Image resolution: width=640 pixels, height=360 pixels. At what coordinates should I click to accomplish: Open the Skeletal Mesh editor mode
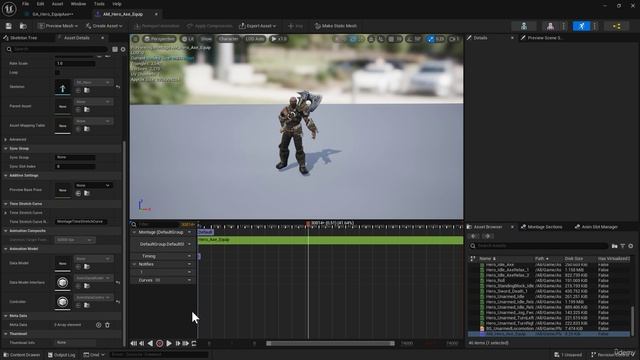550,26
